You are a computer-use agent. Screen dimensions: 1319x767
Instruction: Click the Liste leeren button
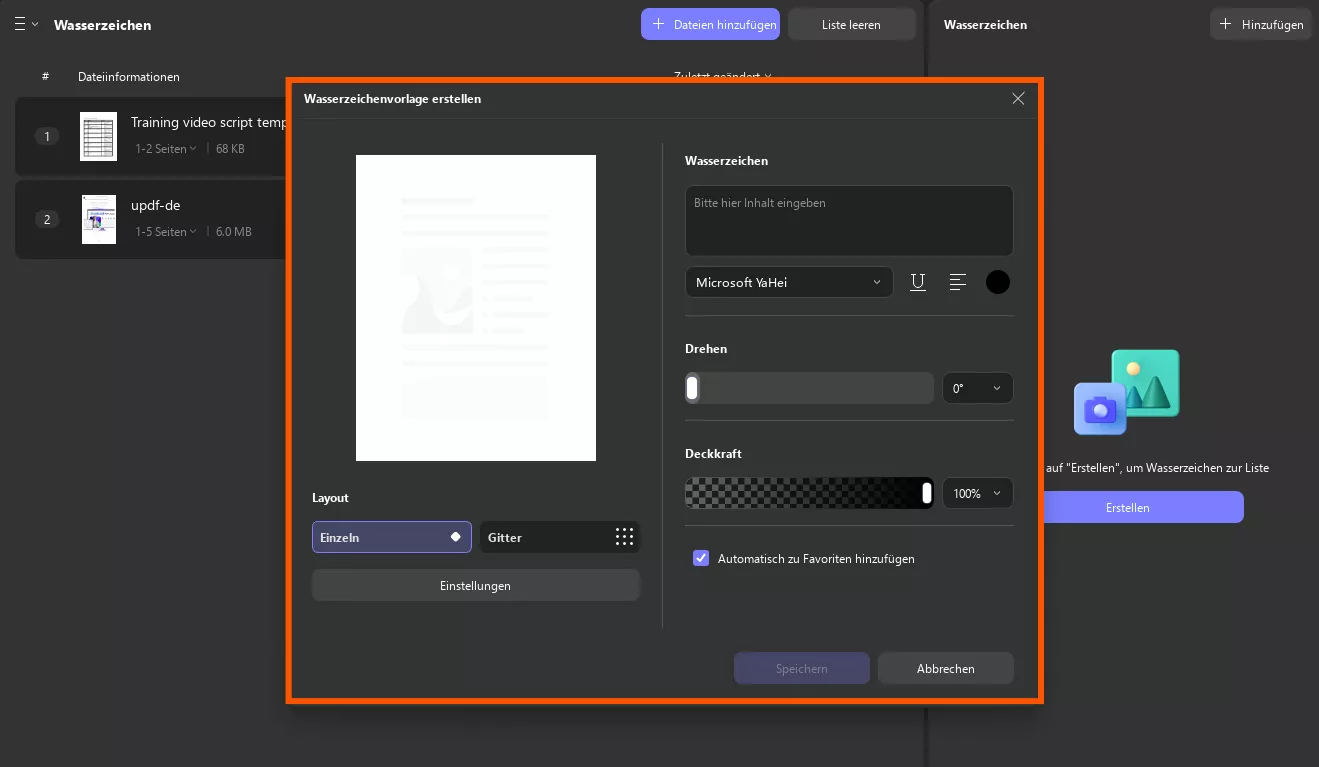[851, 24]
